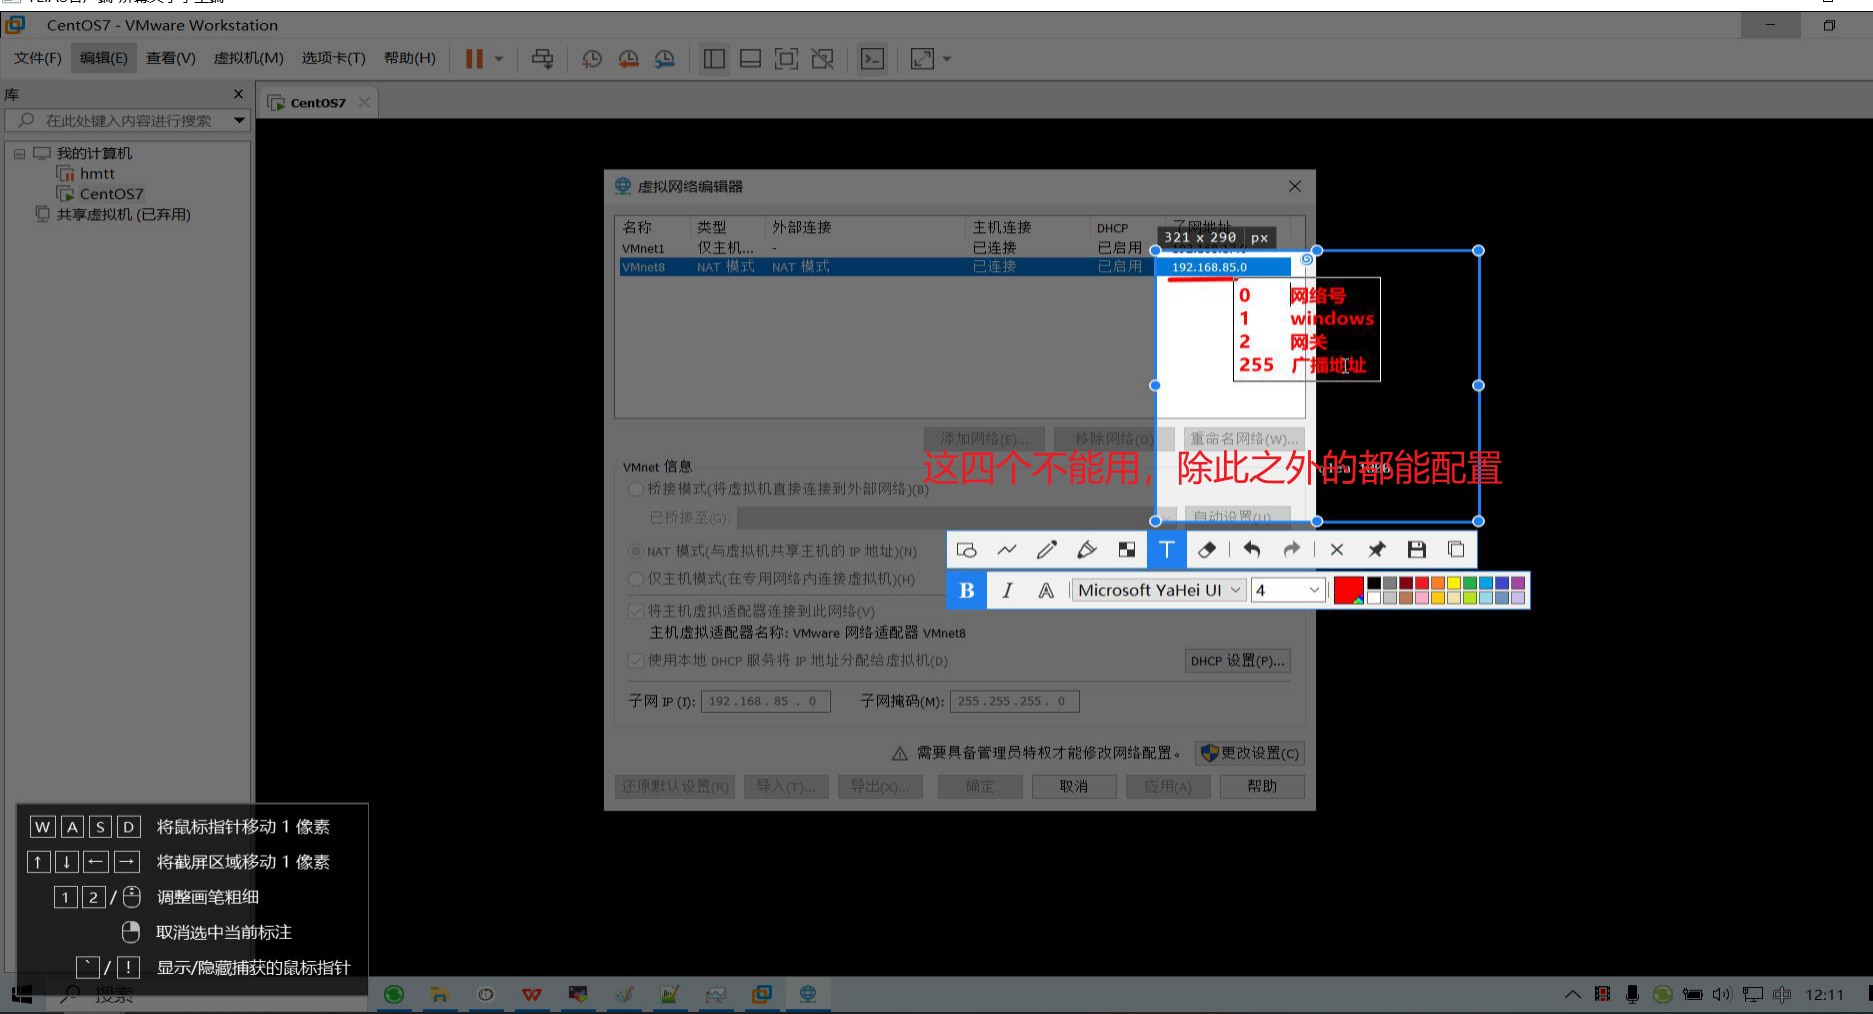This screenshot has width=1873, height=1014.
Task: Select the text annotation tool
Action: pos(1166,550)
